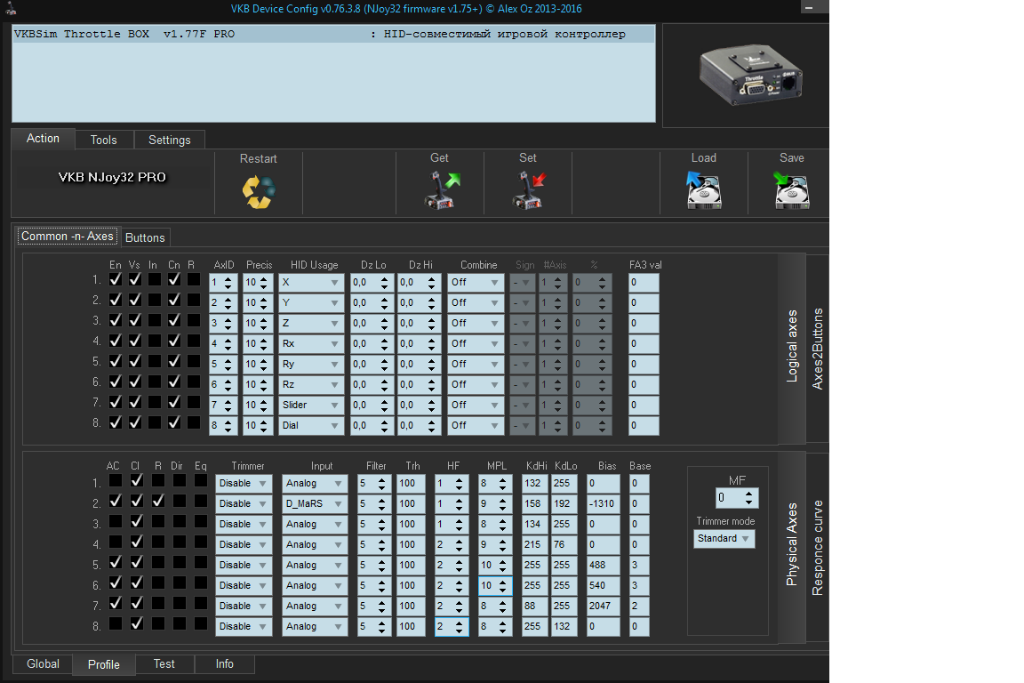Enable Eq checkbox for physical axis 8
Viewport: 1024px width, 683px height.
tap(200, 624)
